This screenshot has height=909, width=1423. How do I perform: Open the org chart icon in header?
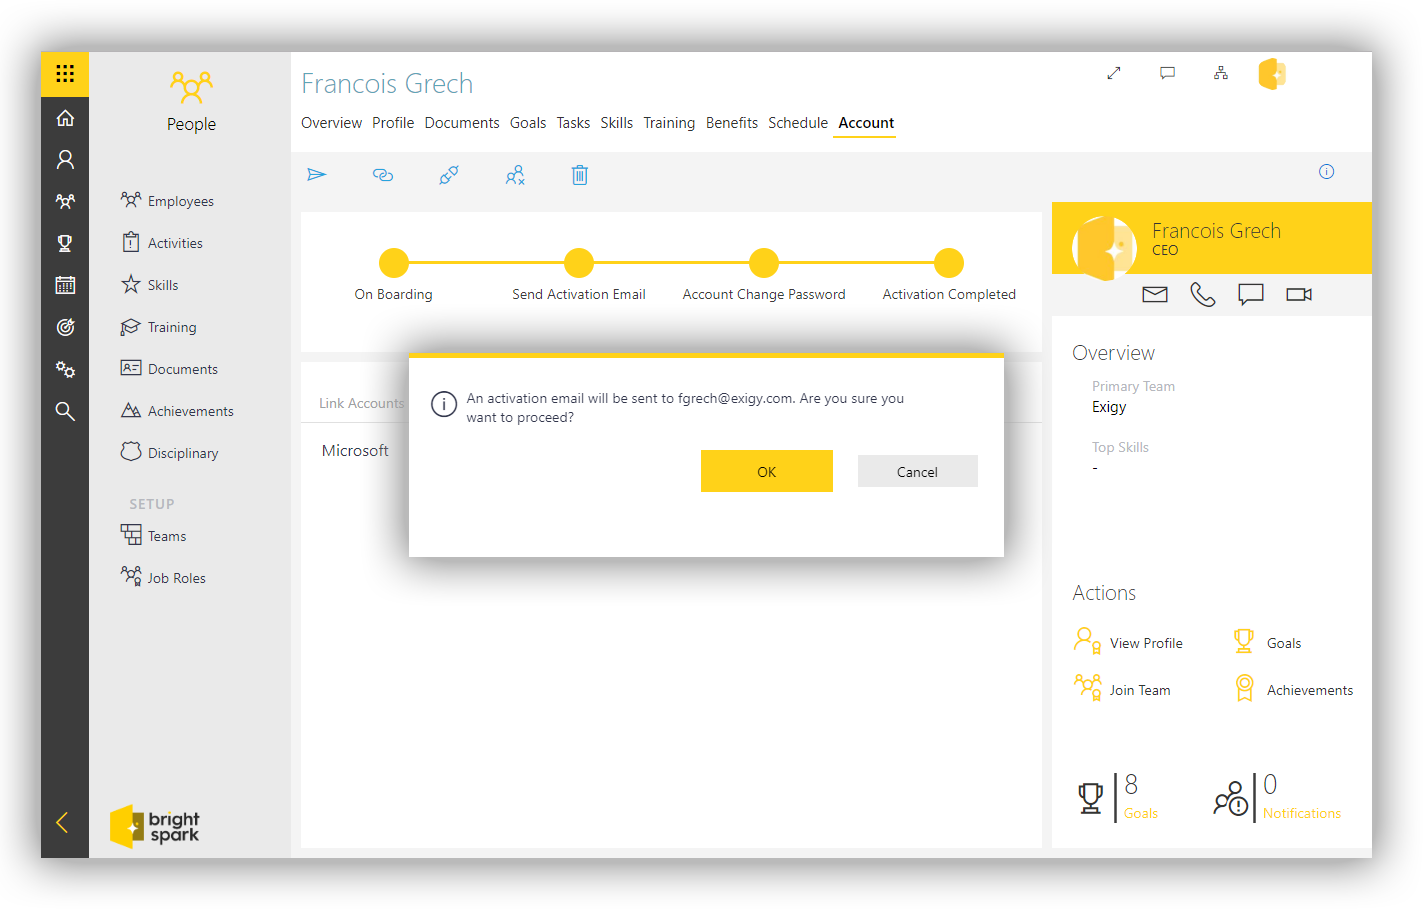tap(1221, 73)
